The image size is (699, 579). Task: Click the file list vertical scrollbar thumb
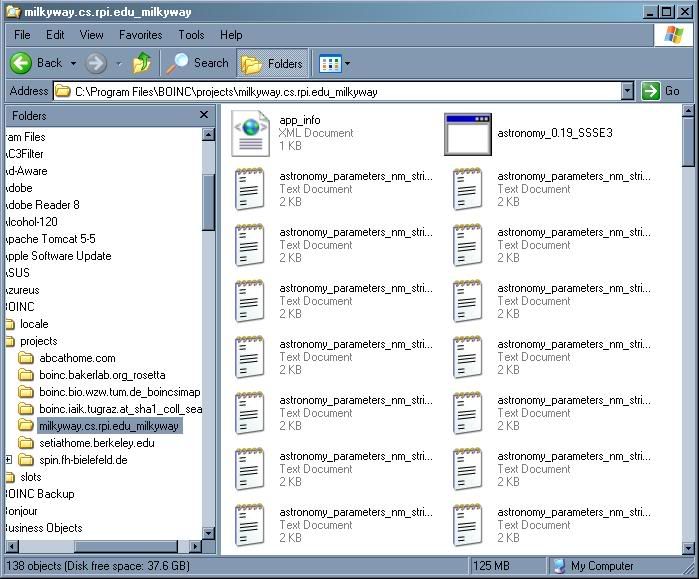[x=688, y=142]
